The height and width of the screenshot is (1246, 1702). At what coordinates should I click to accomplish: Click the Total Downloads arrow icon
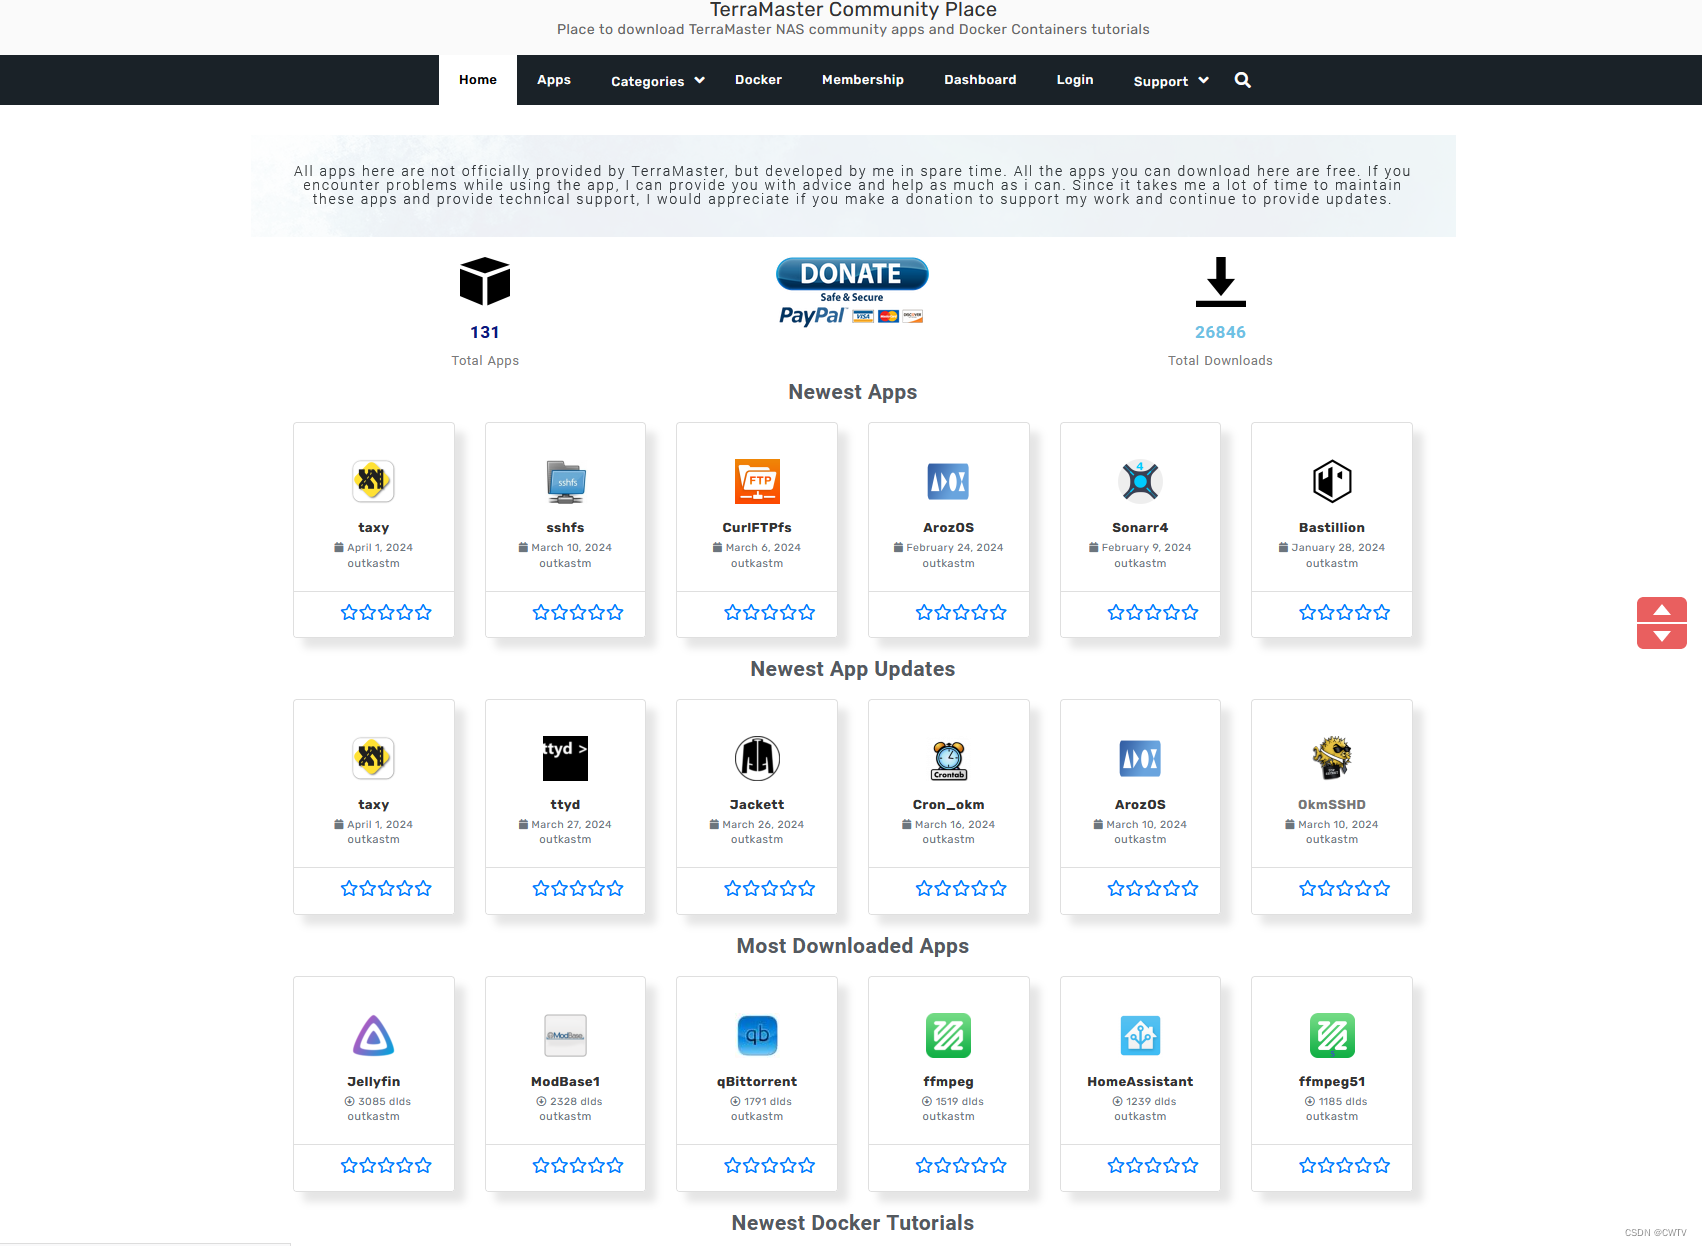pos(1220,281)
